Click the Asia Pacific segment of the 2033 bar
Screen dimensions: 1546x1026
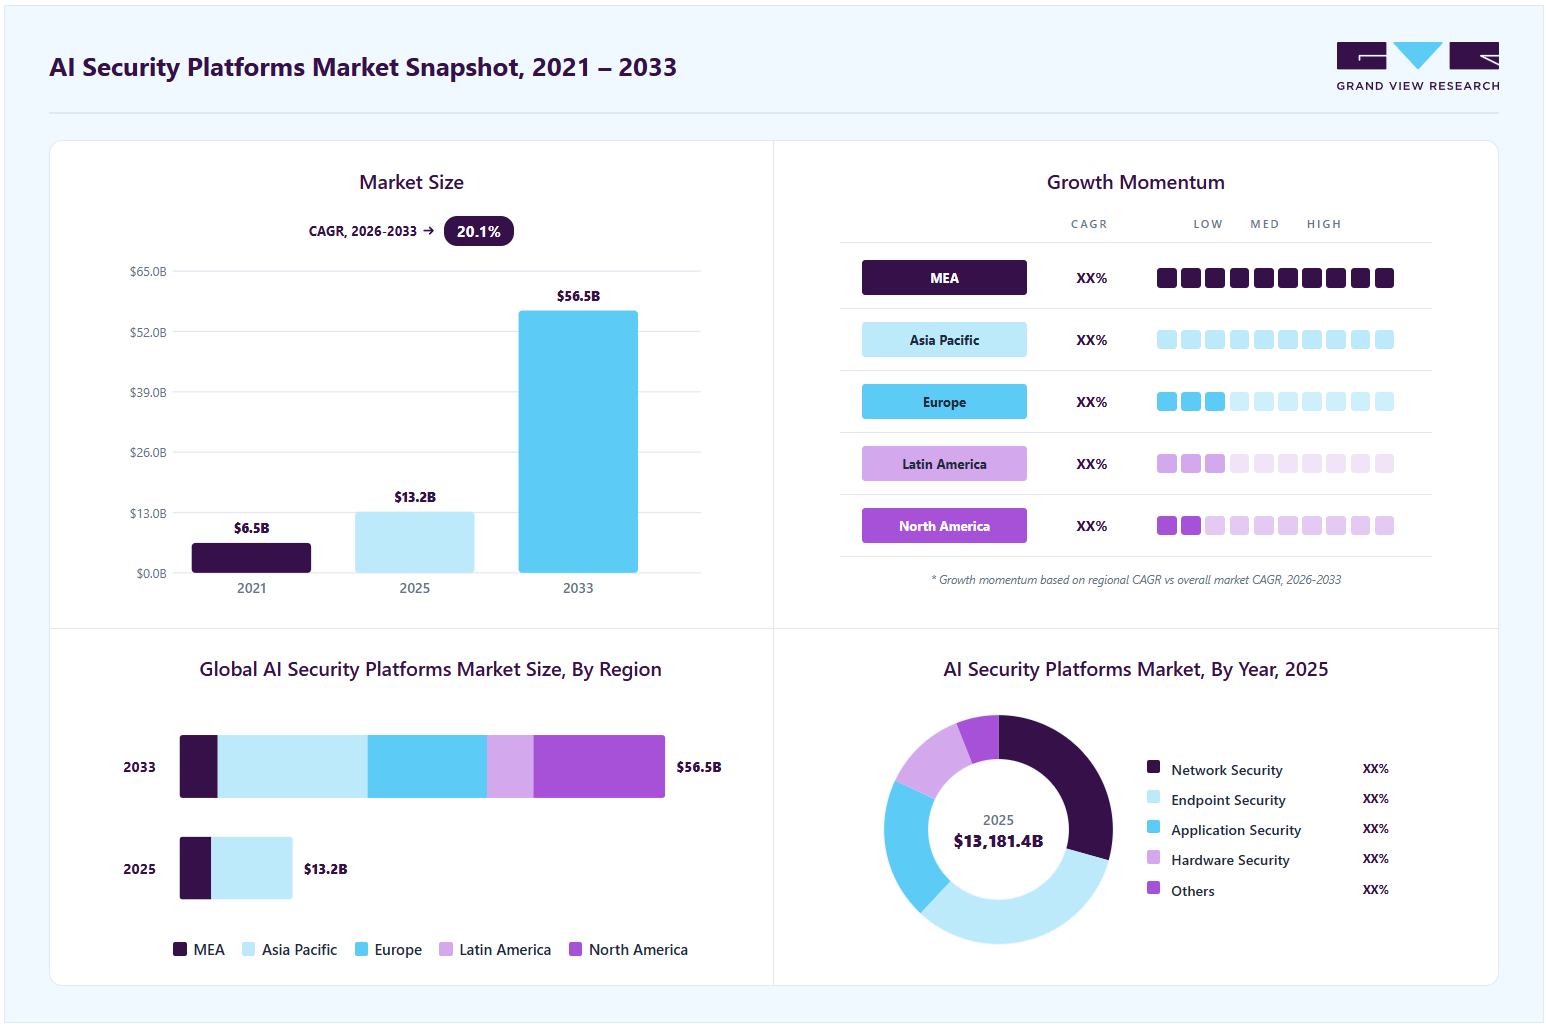tap(293, 766)
